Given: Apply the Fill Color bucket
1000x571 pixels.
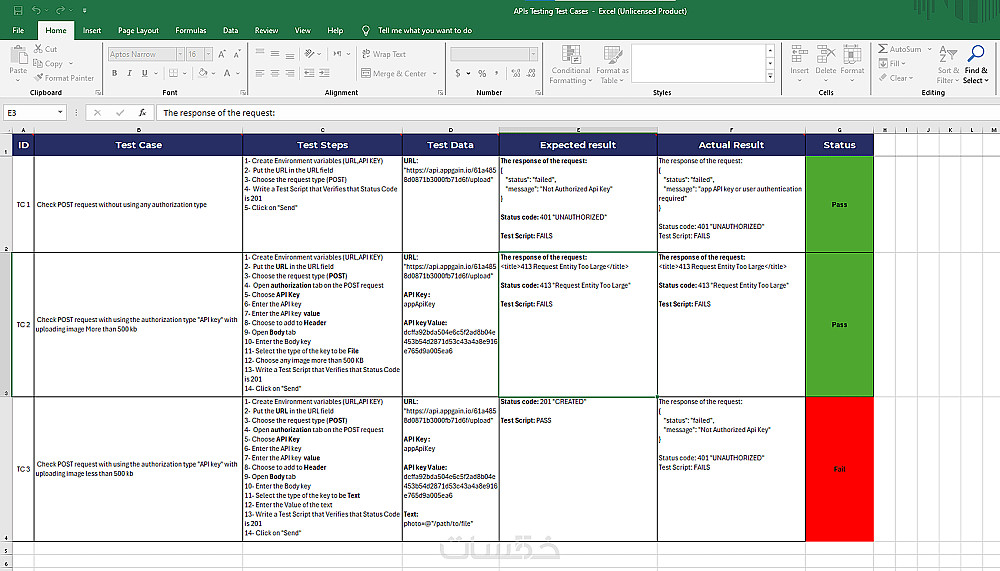Looking at the screenshot, I should coord(203,73).
